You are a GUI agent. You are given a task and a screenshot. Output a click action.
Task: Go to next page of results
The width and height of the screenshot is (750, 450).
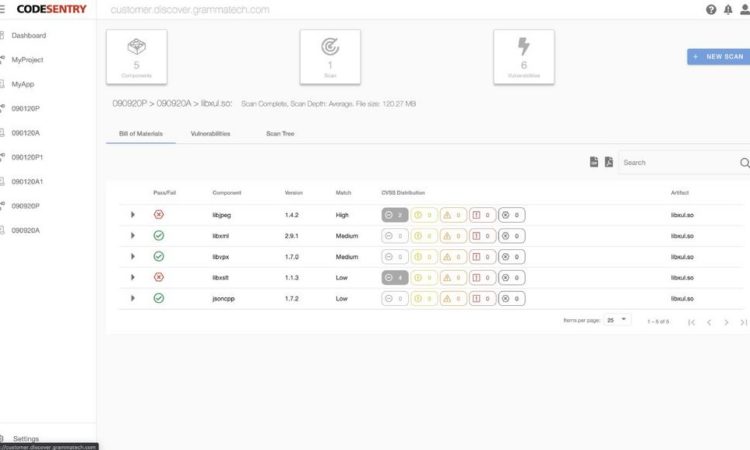tap(727, 322)
